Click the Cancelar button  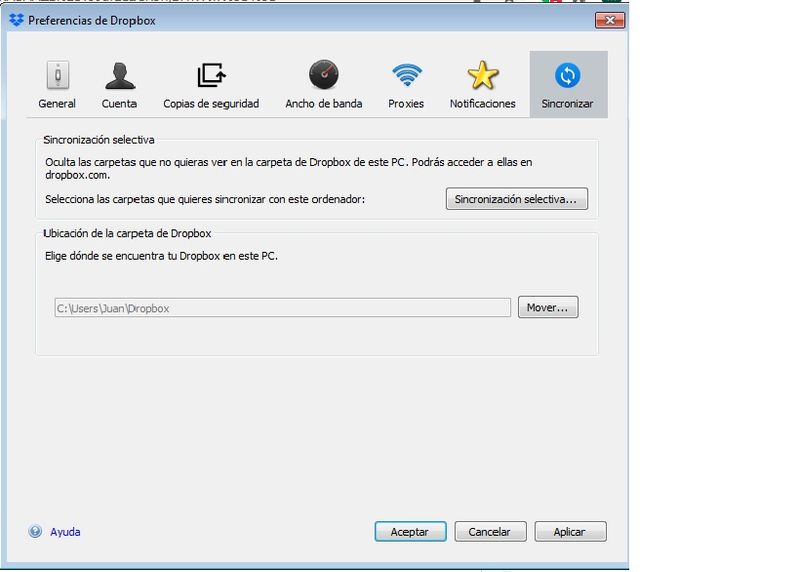click(490, 531)
